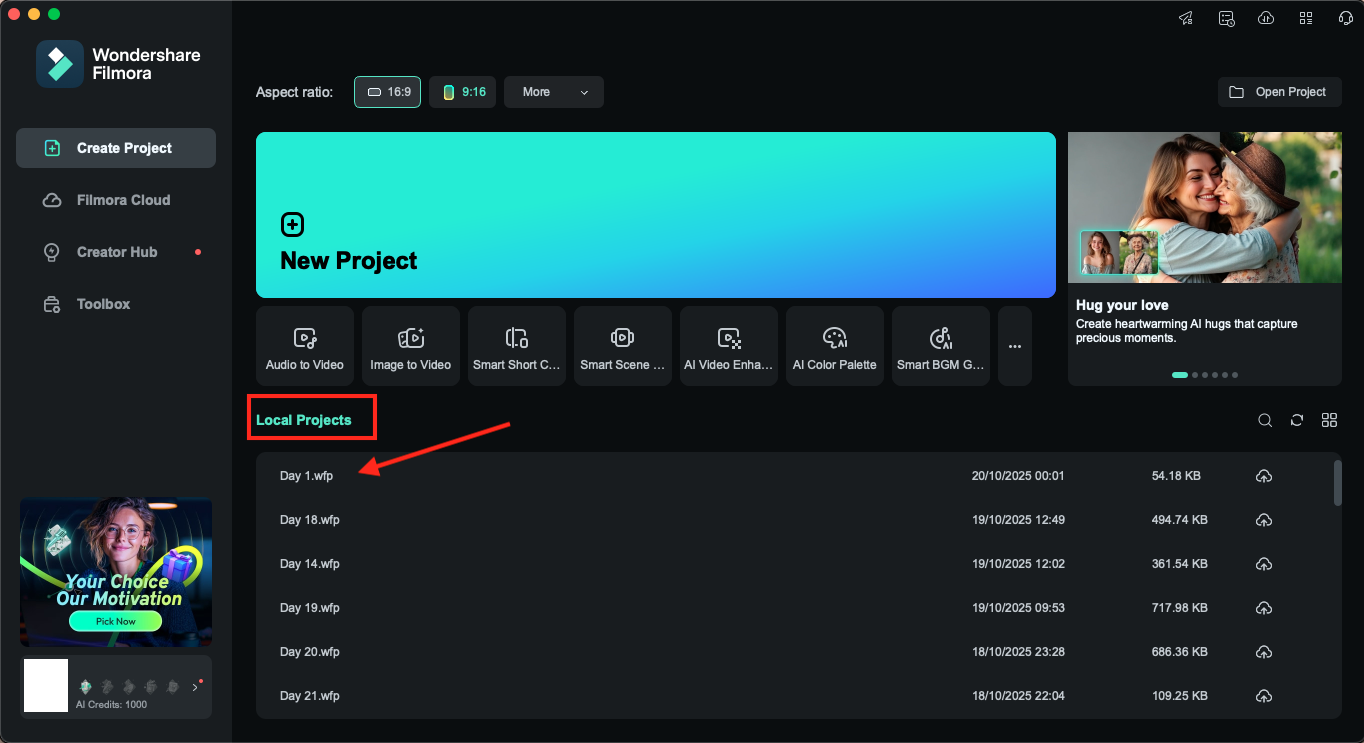This screenshot has height=743, width=1364.
Task: Toggle grid view for projects
Action: point(1329,420)
